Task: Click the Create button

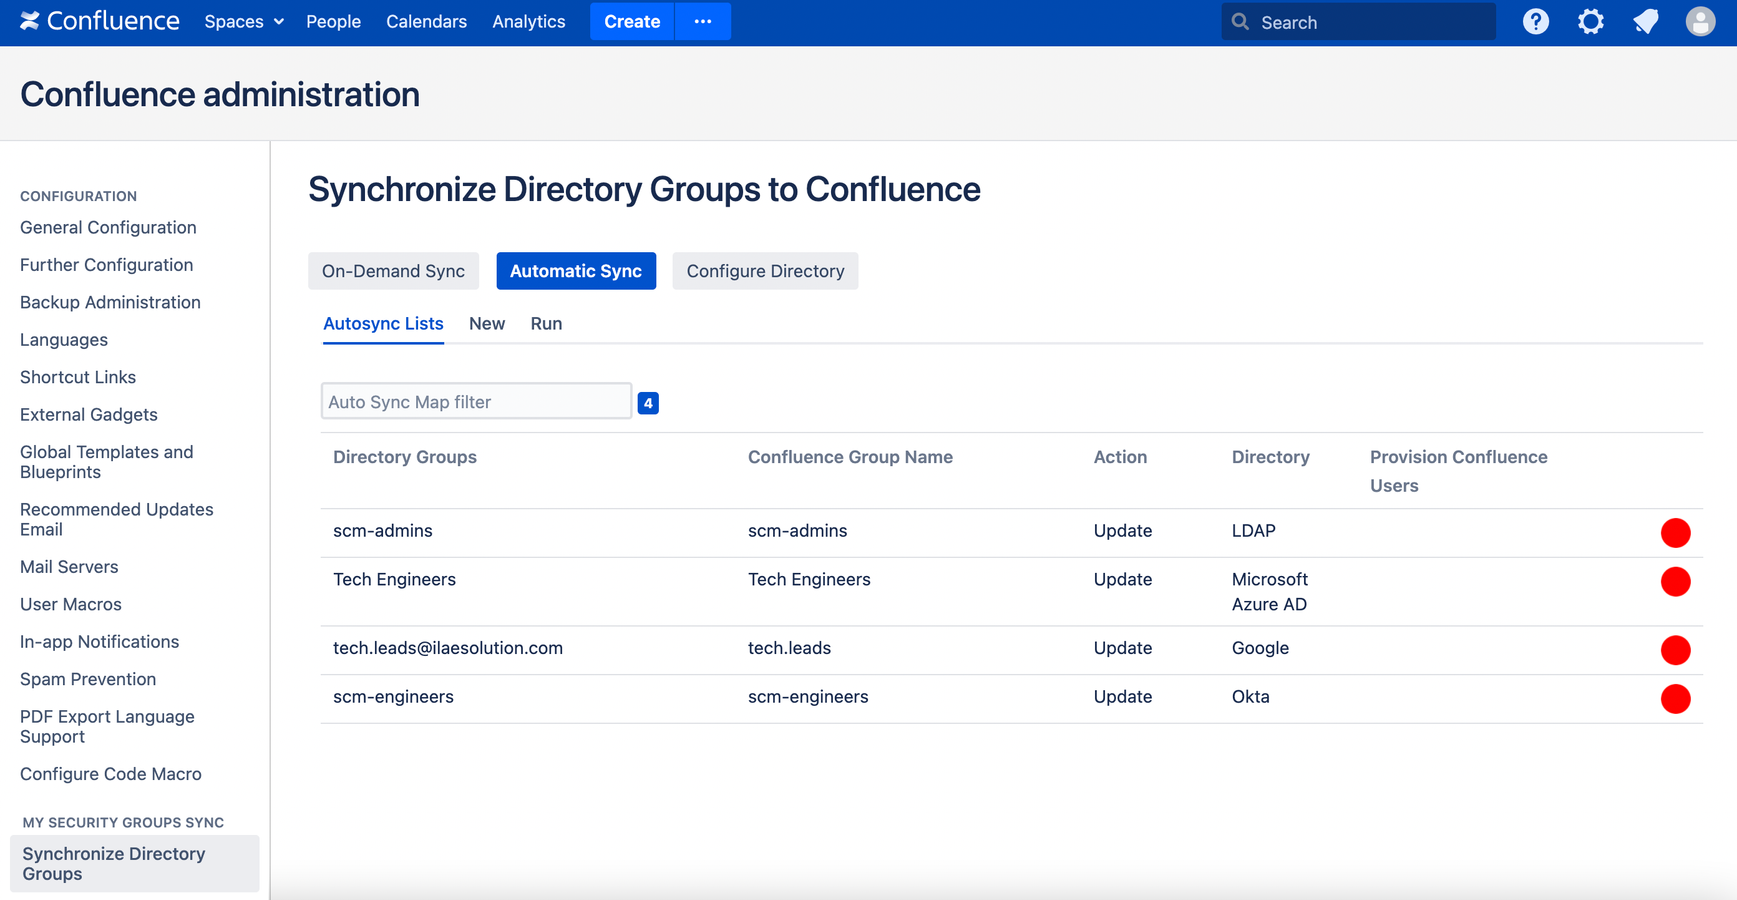Action: 632,21
